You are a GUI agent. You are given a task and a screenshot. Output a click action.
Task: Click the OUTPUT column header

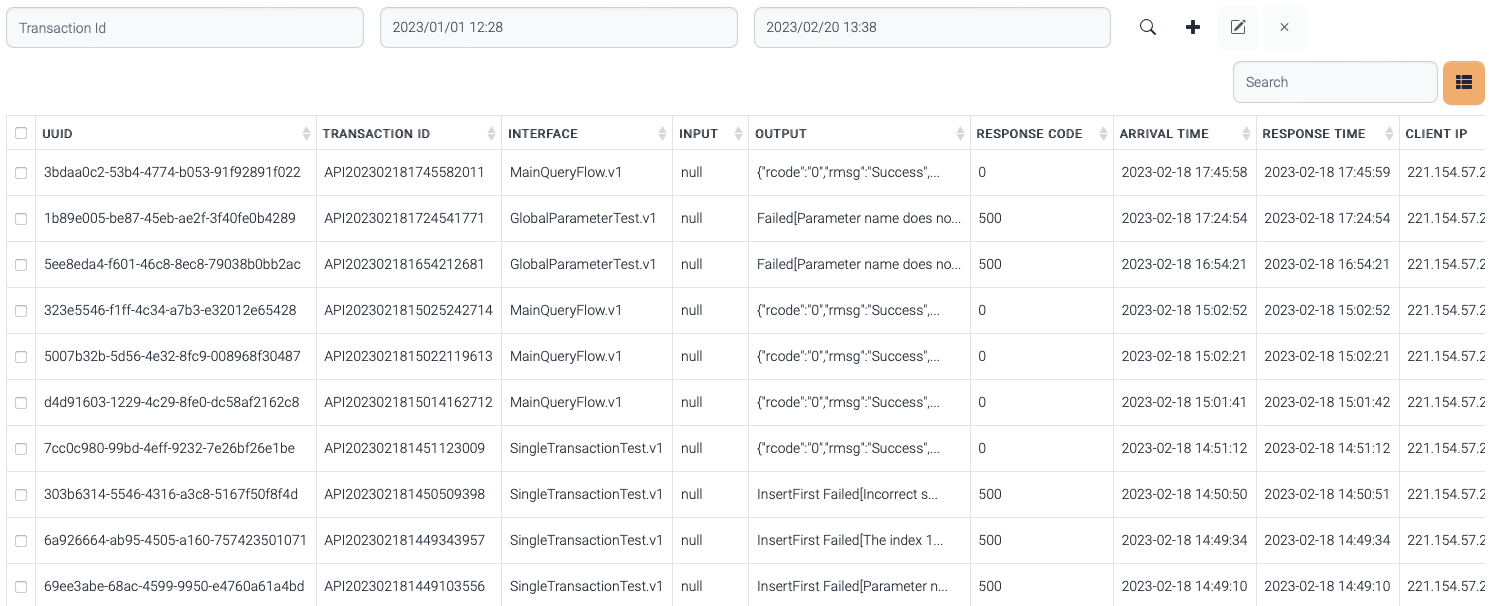(781, 134)
